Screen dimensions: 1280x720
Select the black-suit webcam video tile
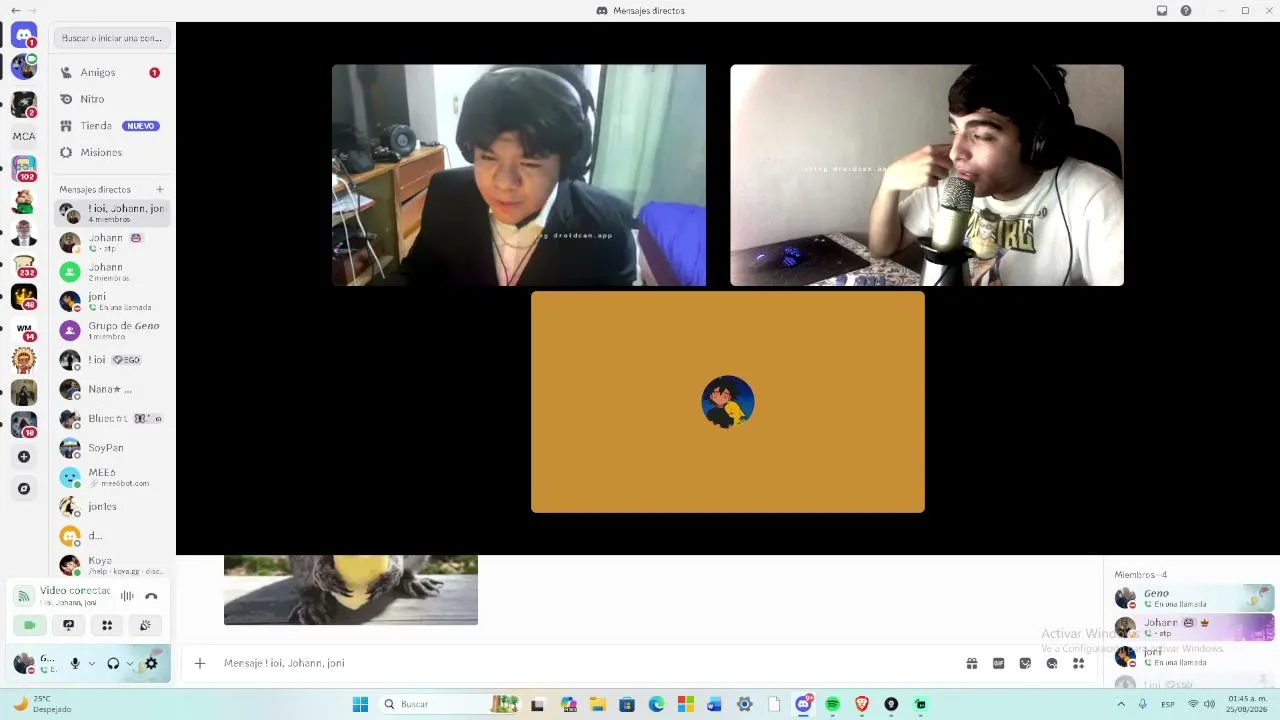pyautogui.click(x=519, y=175)
